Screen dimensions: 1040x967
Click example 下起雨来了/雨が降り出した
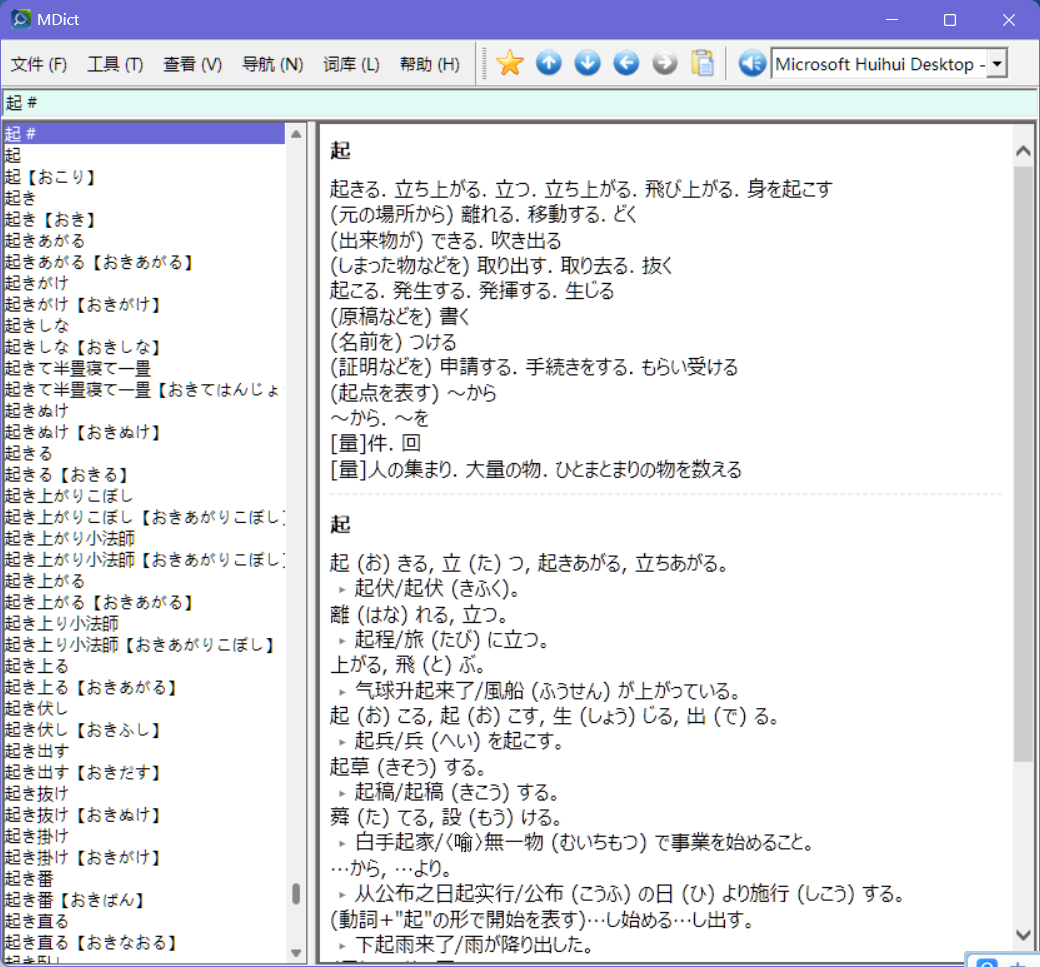click(474, 944)
